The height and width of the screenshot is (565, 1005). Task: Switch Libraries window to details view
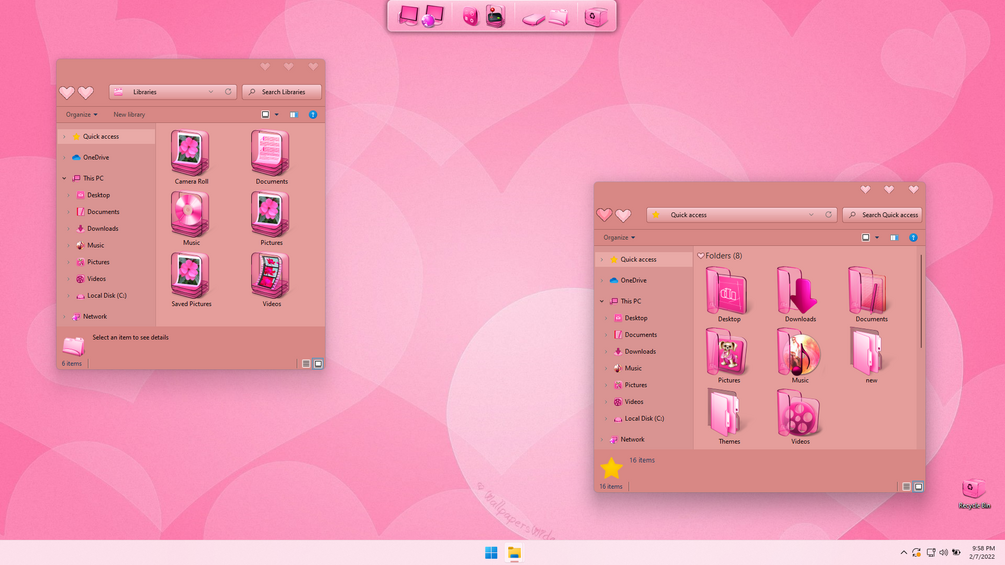(x=306, y=364)
